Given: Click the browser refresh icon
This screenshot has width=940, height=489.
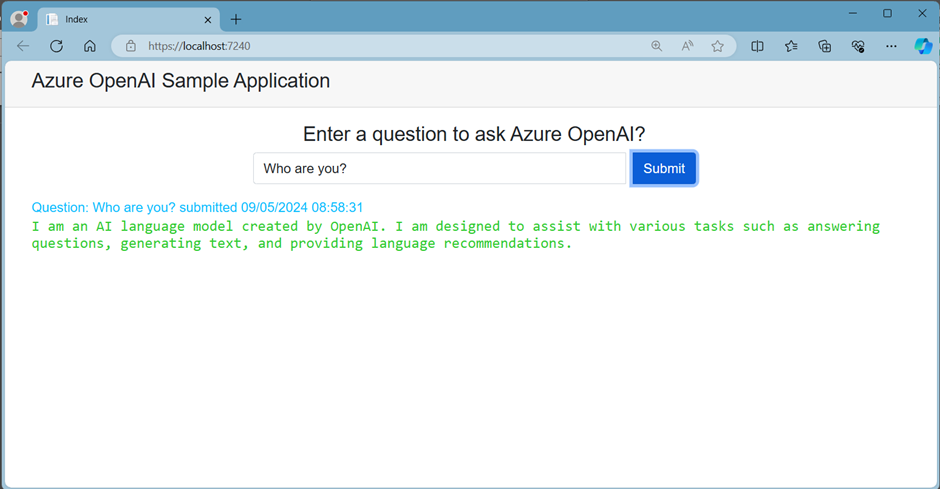Looking at the screenshot, I should [x=56, y=46].
